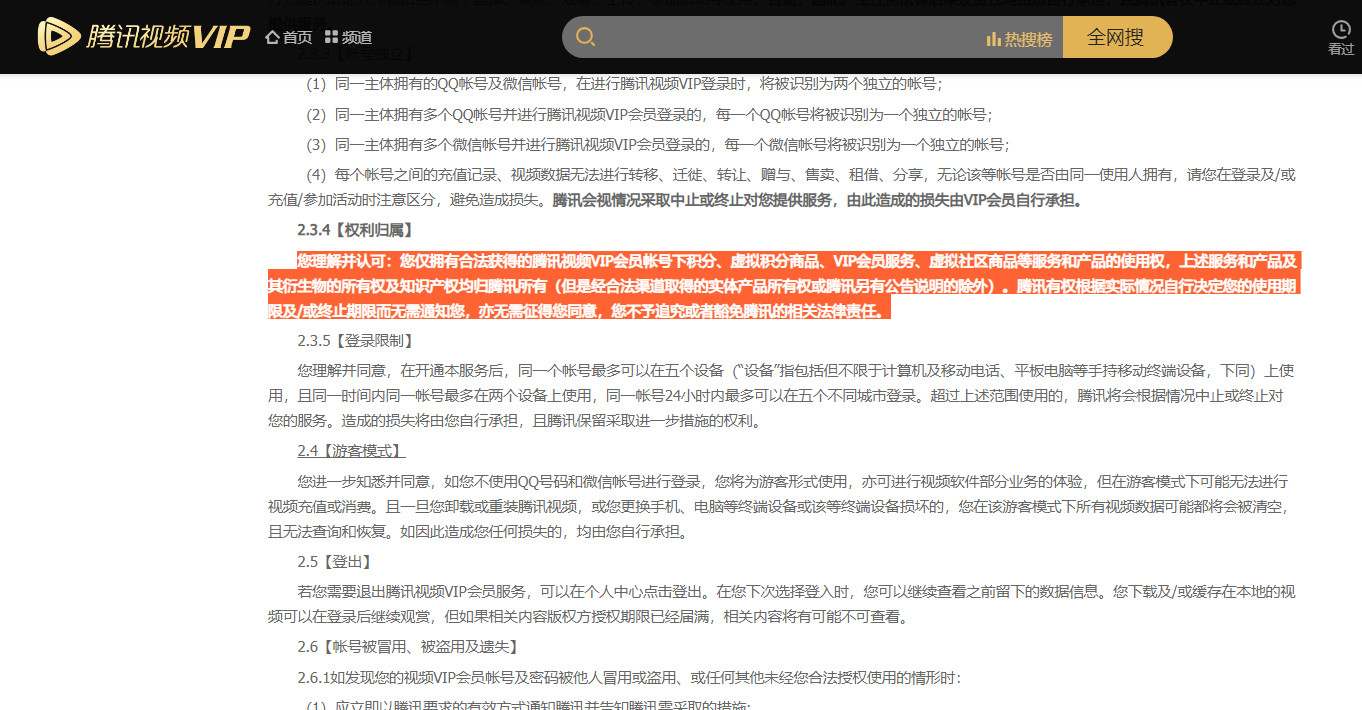Select the 看过 label under the clock
This screenshot has width=1362, height=710.
pos(1341,49)
